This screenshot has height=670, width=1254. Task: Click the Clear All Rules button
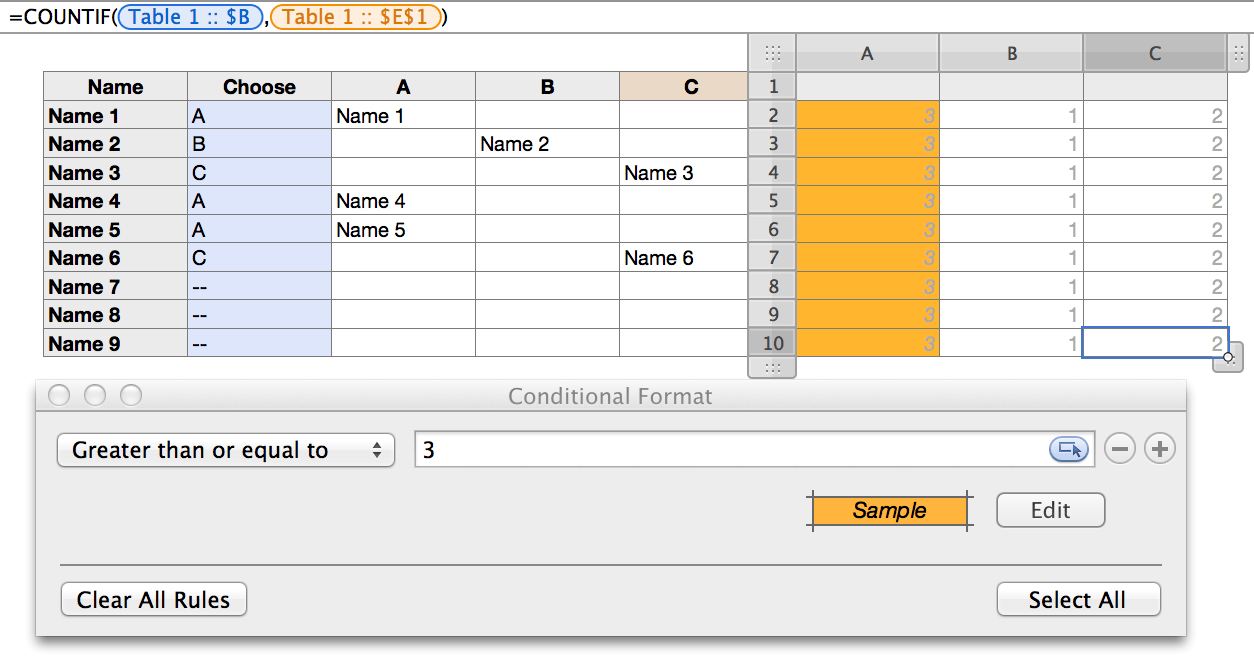pos(153,599)
